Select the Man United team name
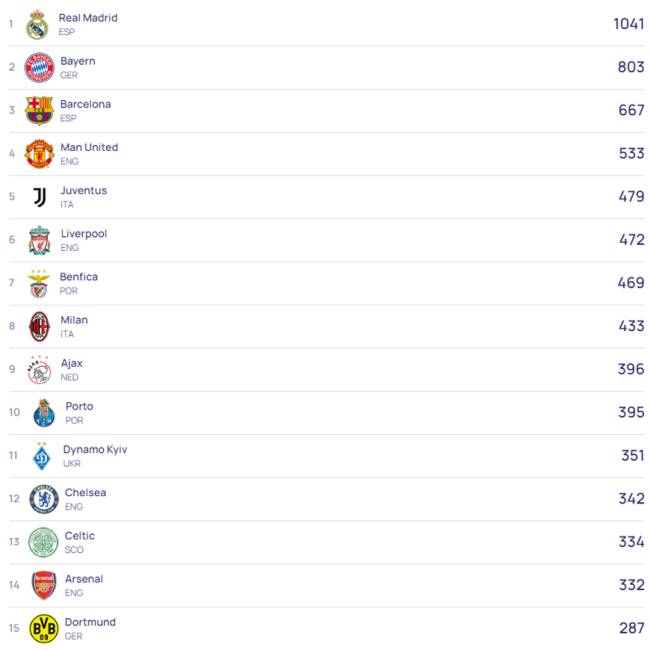The height and width of the screenshot is (650, 650). pos(89,147)
